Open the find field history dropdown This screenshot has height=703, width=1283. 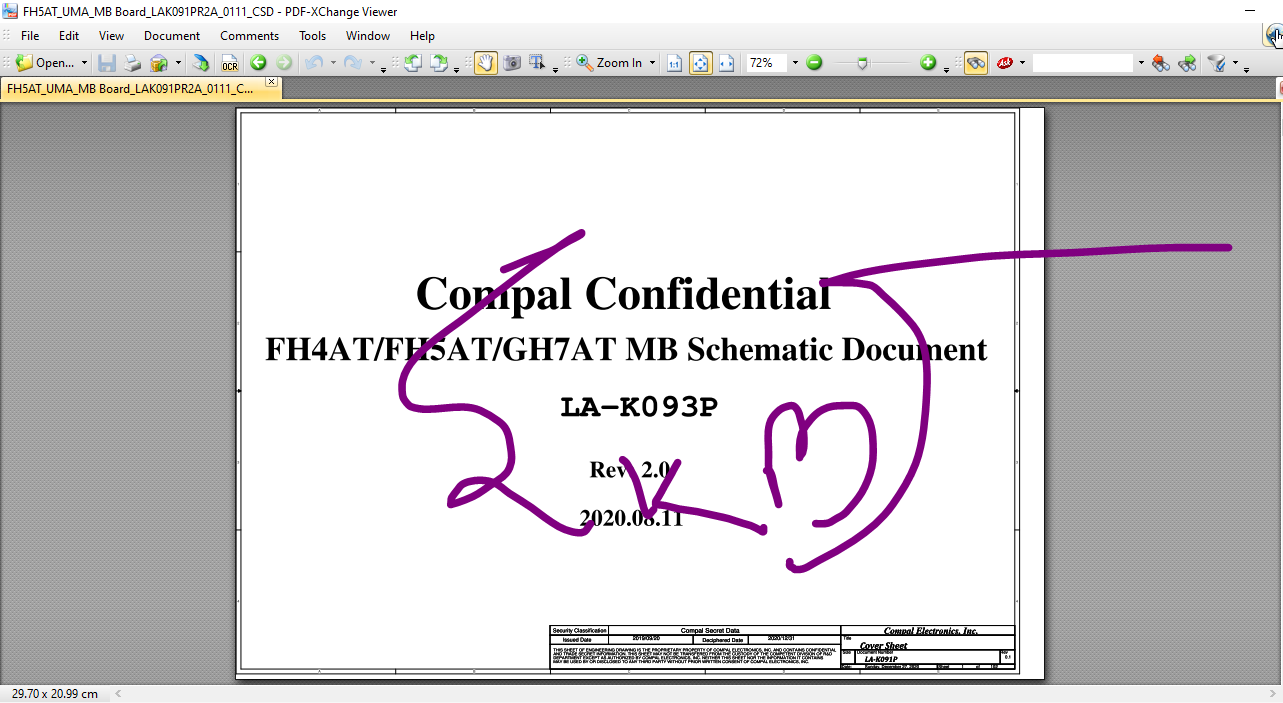coord(1141,63)
